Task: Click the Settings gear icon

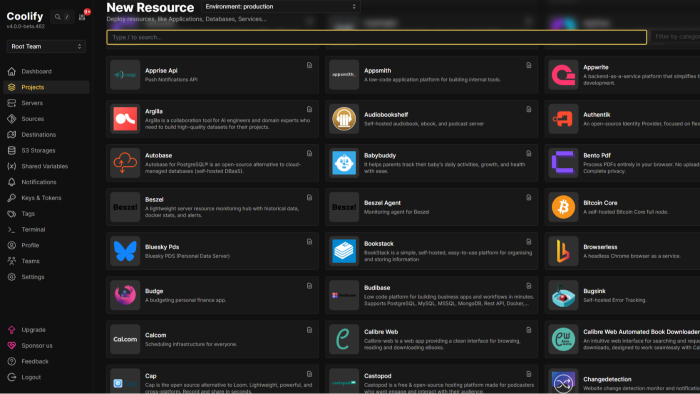Action: [x=12, y=277]
